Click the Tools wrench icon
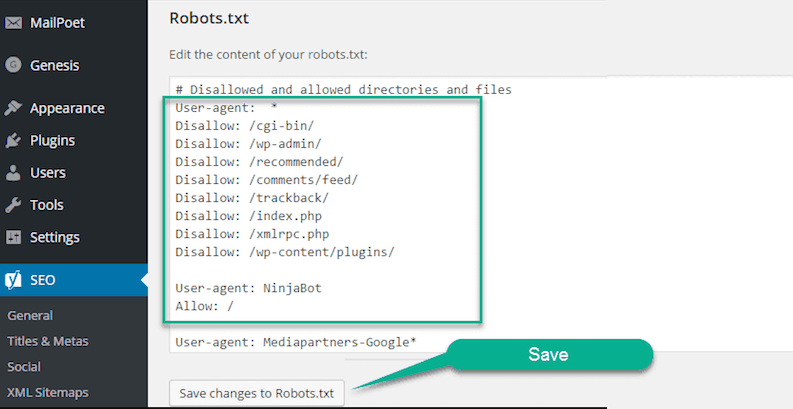The width and height of the screenshot is (793, 409). pyautogui.click(x=13, y=205)
